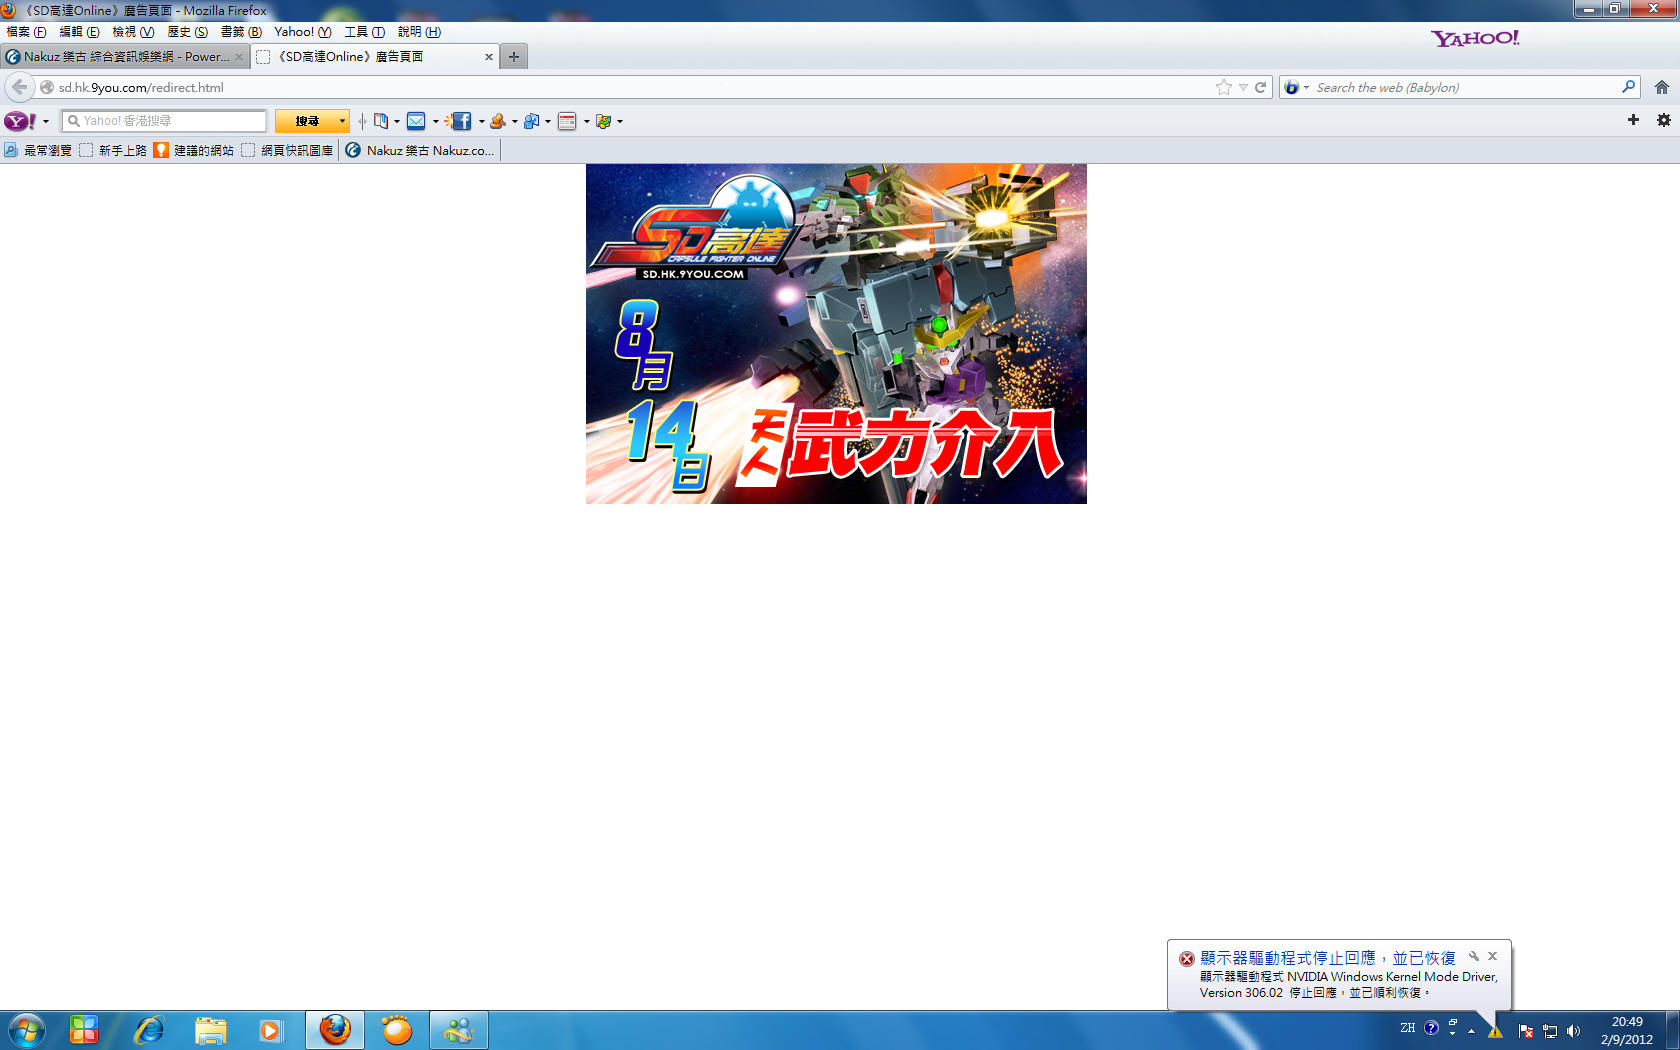The width and height of the screenshot is (1680, 1050).
Task: Click the back navigation arrow button
Action: tap(19, 87)
